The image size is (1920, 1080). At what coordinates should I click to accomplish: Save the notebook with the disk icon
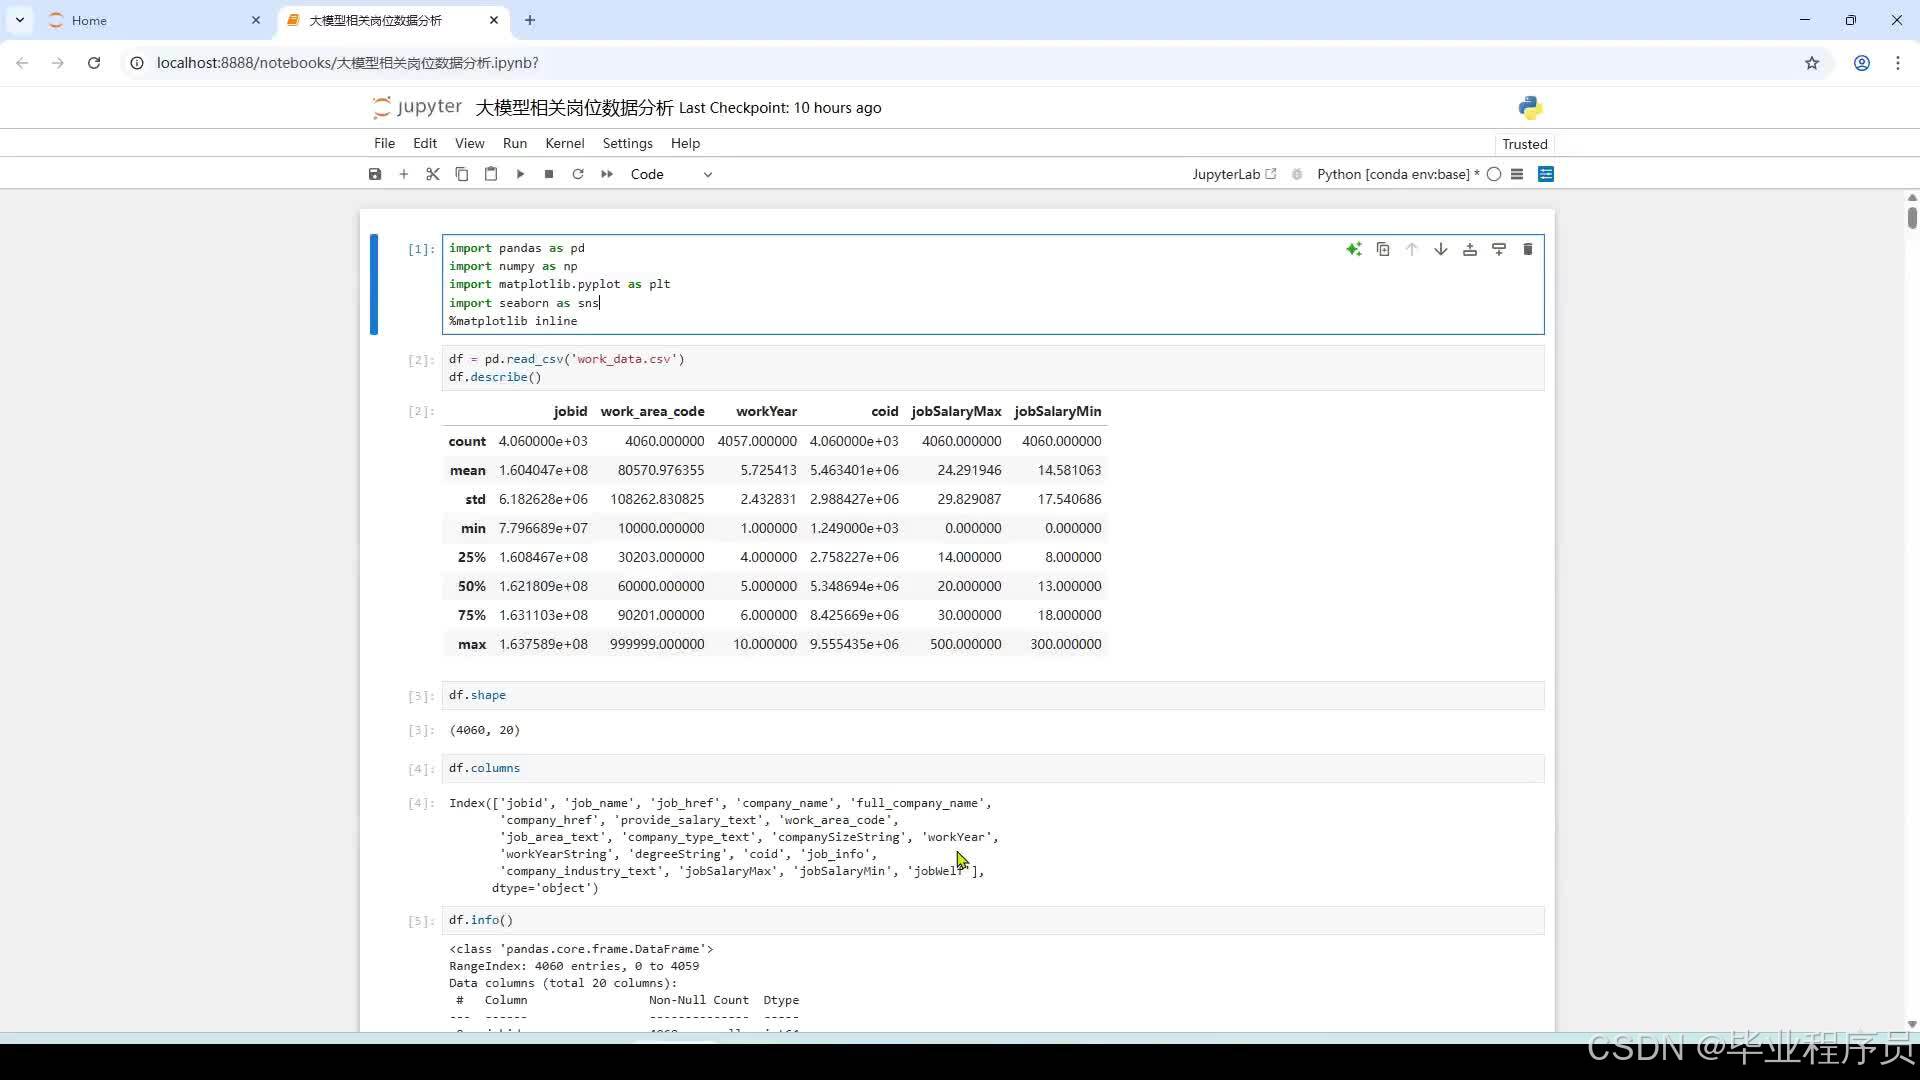(x=375, y=174)
